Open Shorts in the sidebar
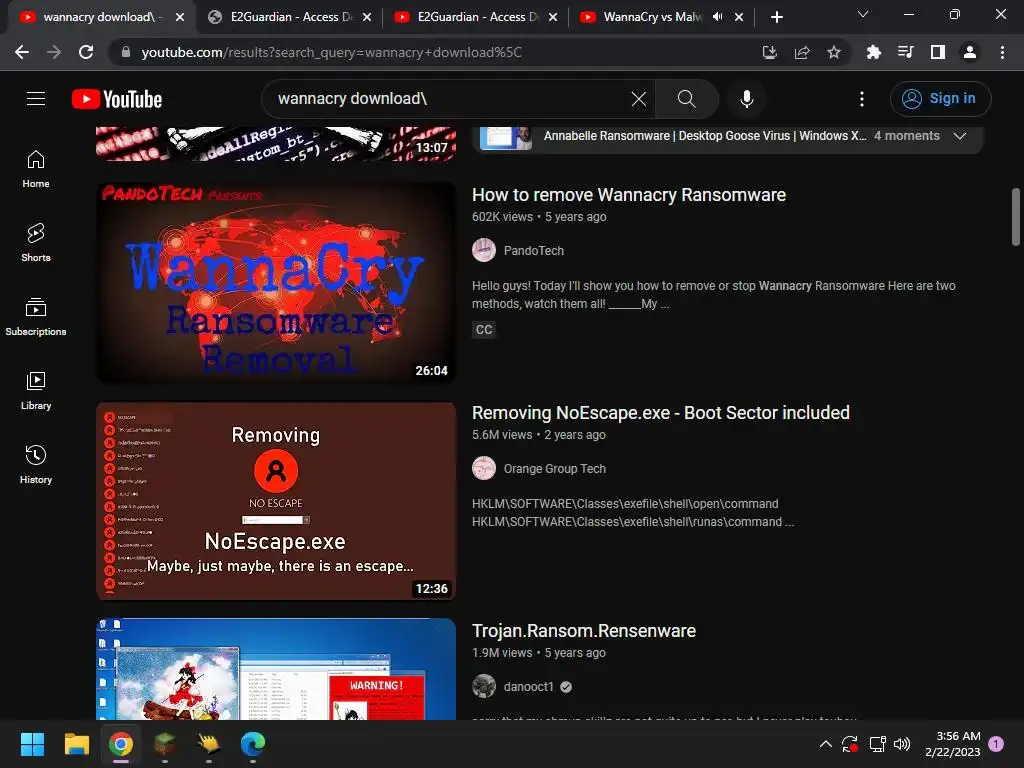The height and width of the screenshot is (768, 1024). click(x=36, y=243)
